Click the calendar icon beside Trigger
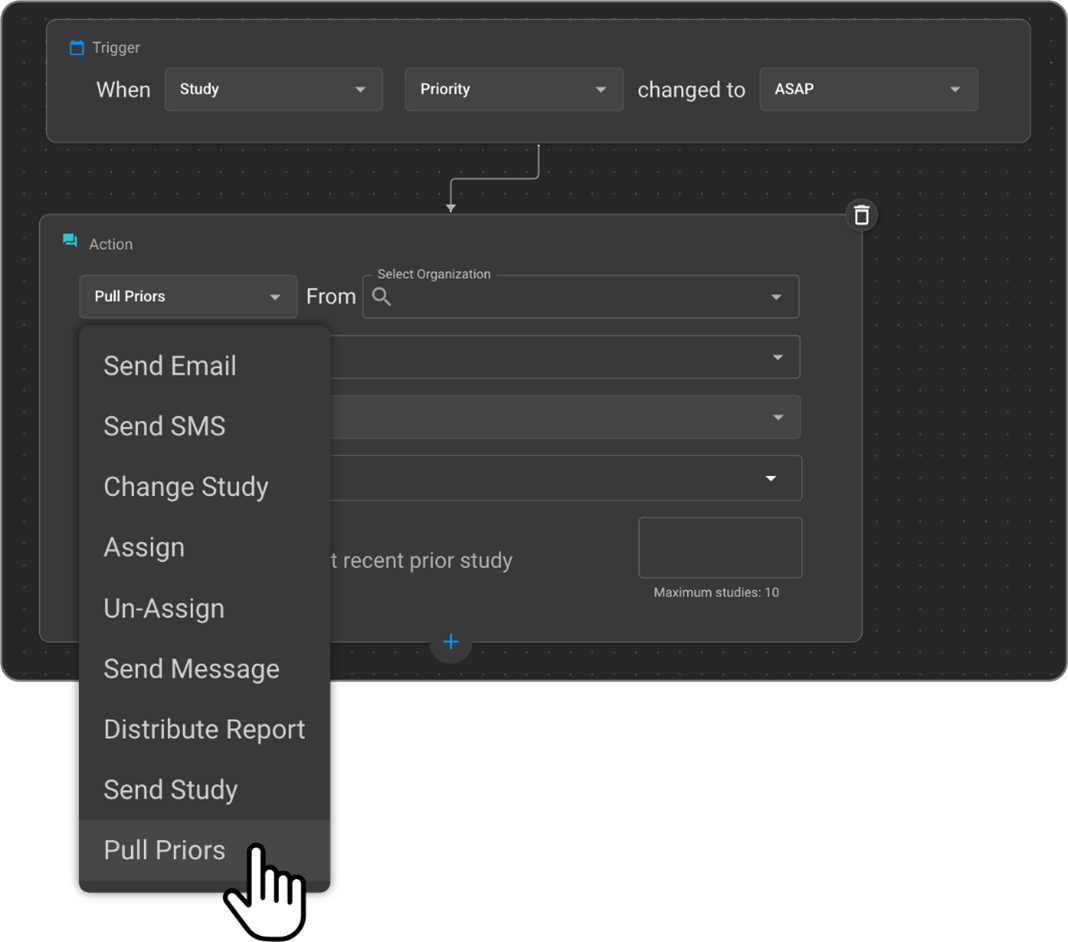Image resolution: width=1068 pixels, height=942 pixels. click(76, 48)
